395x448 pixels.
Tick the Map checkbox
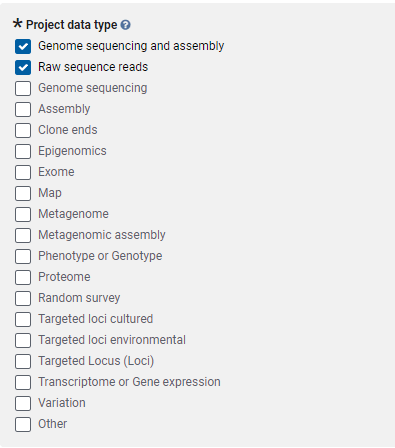23,193
